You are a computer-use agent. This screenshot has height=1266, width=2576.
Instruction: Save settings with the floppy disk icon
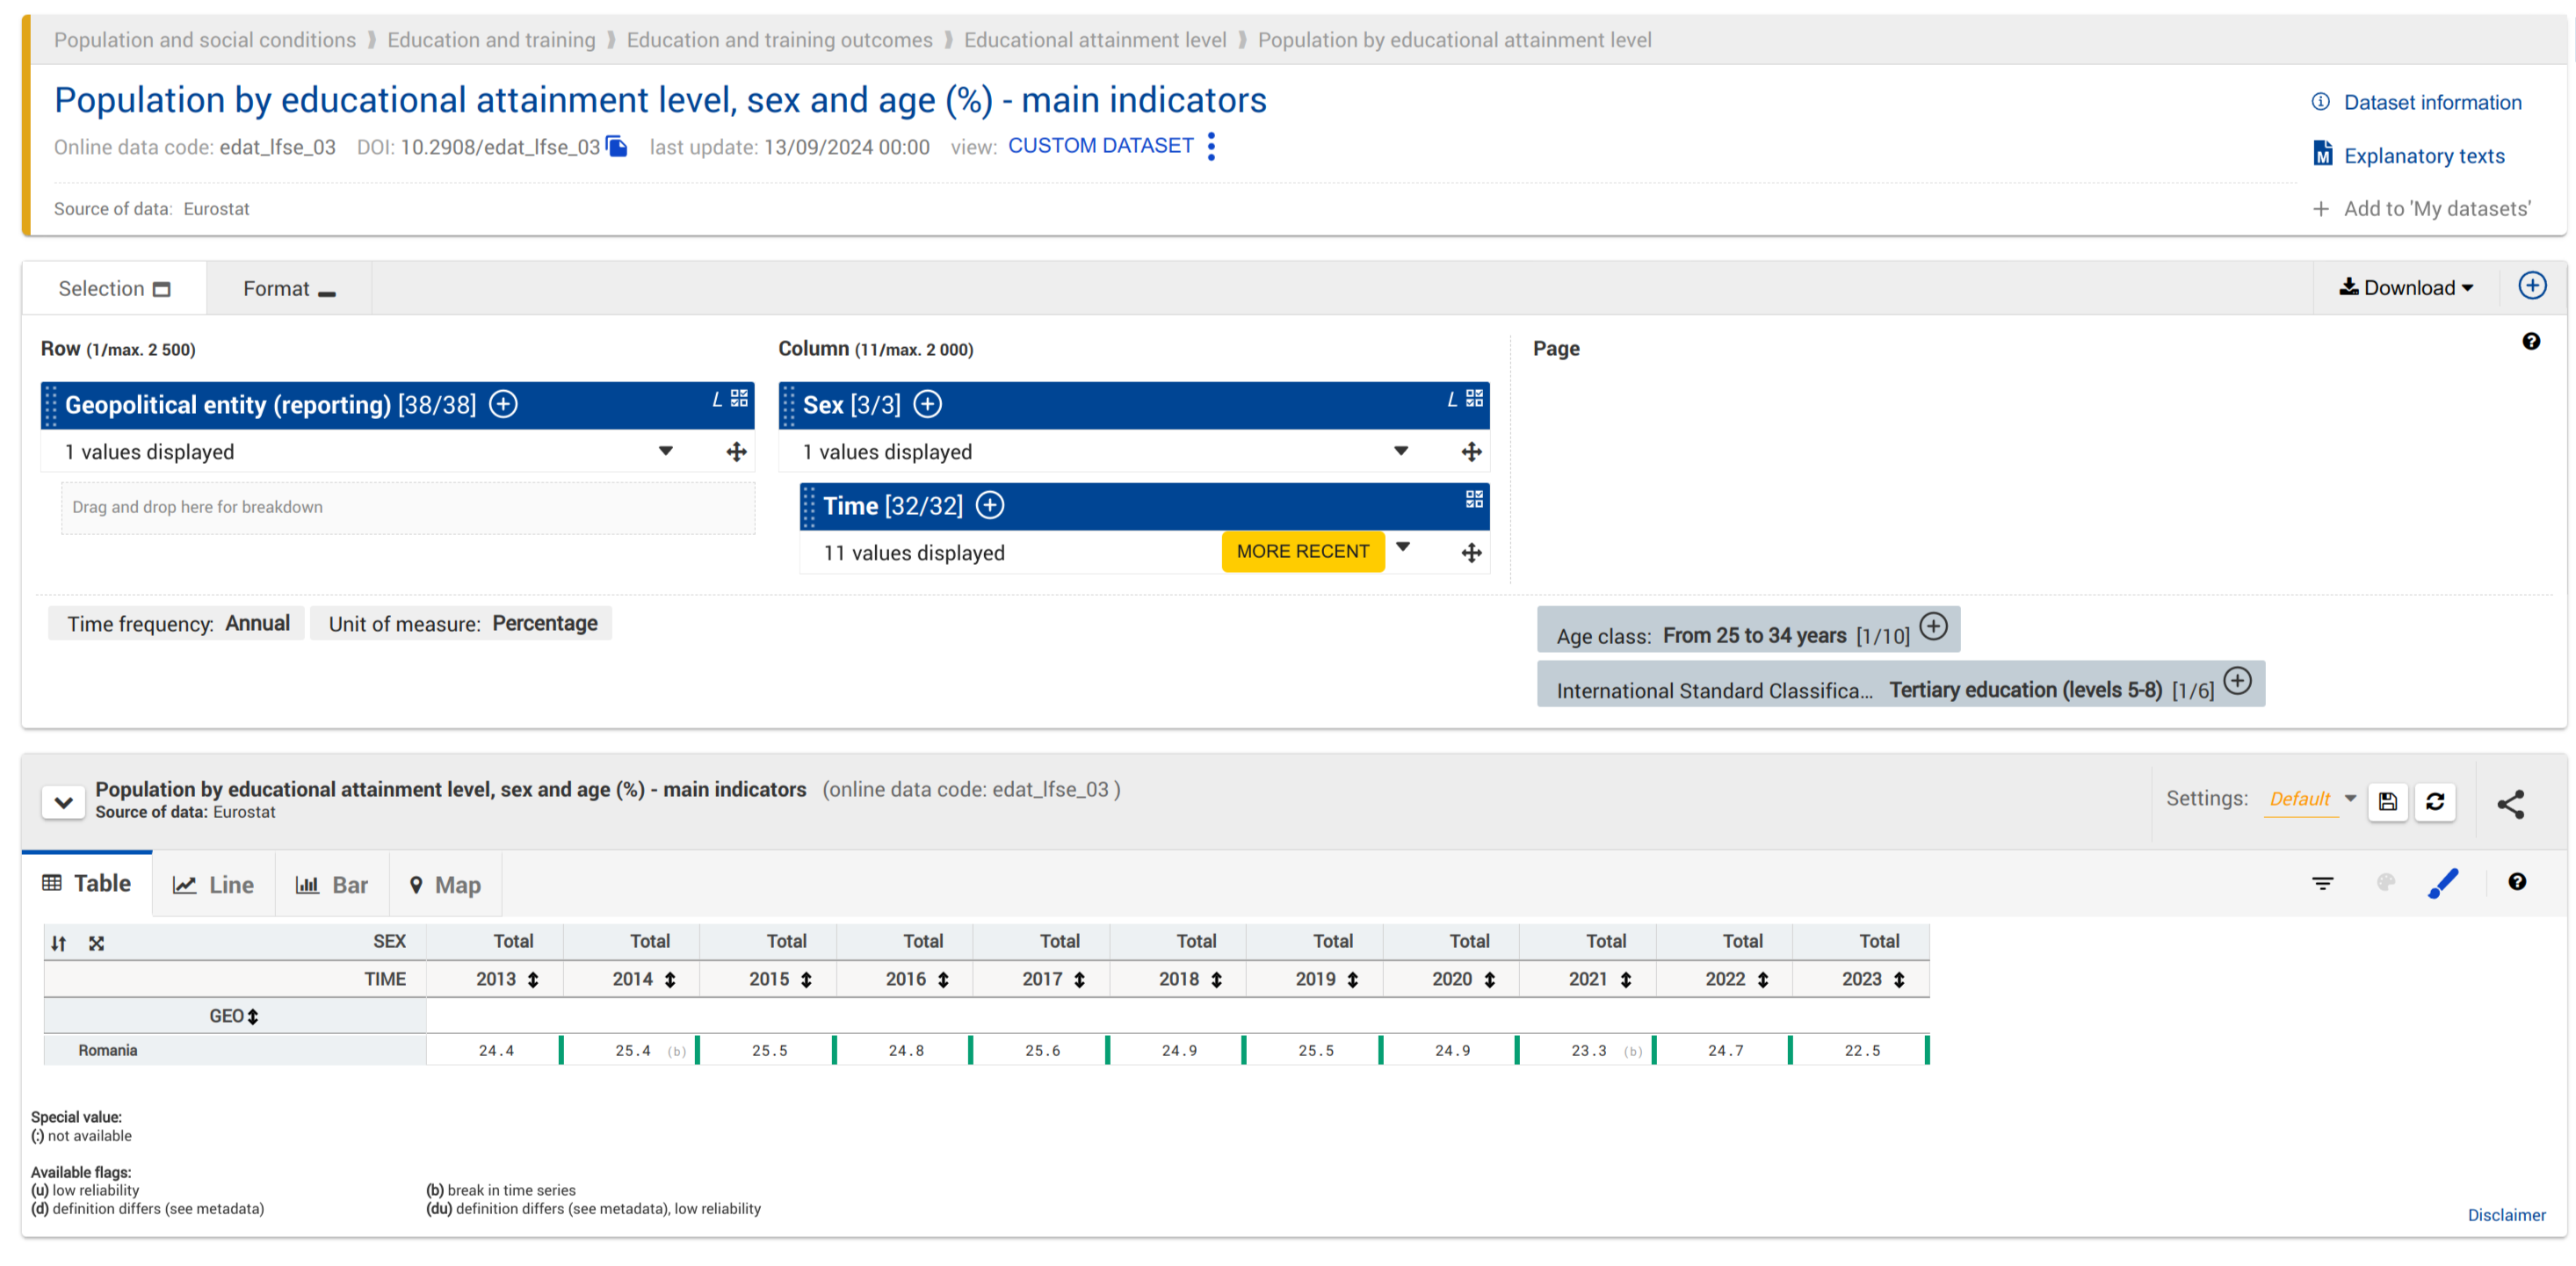(x=2387, y=801)
